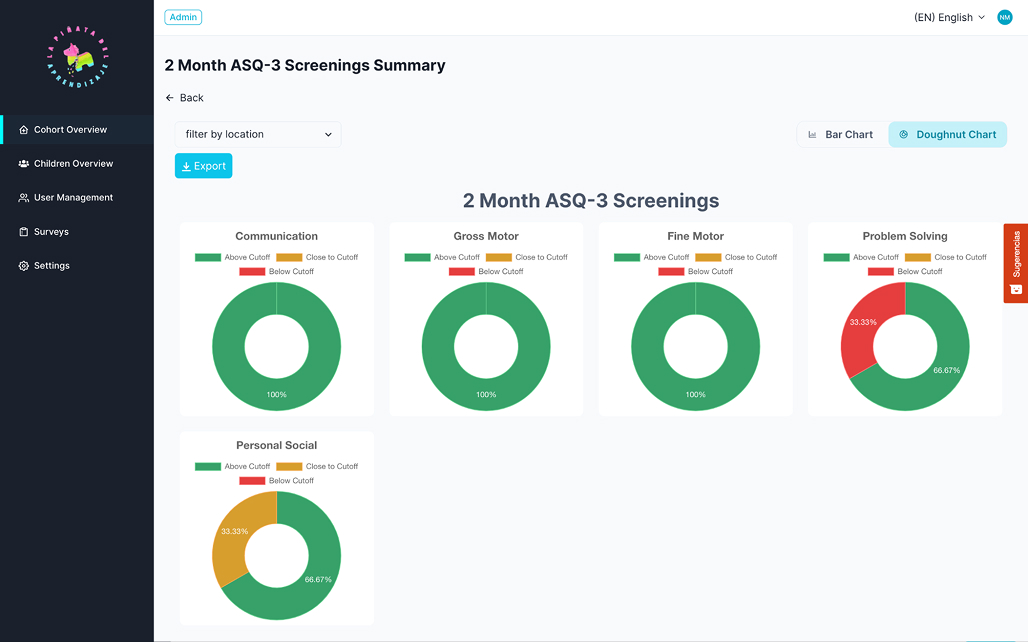Select the Doughnut Chart view
Image resolution: width=1028 pixels, height=642 pixels.
pyautogui.click(x=947, y=134)
